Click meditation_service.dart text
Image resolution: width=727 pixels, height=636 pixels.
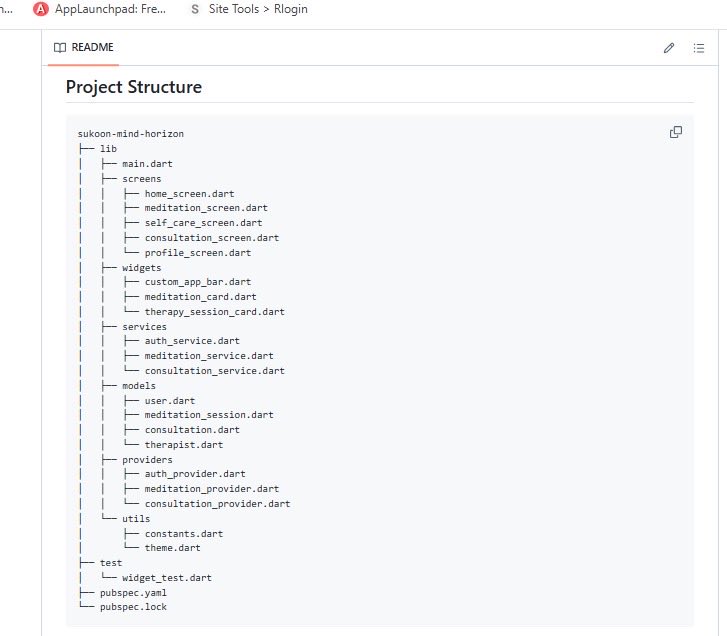point(209,356)
